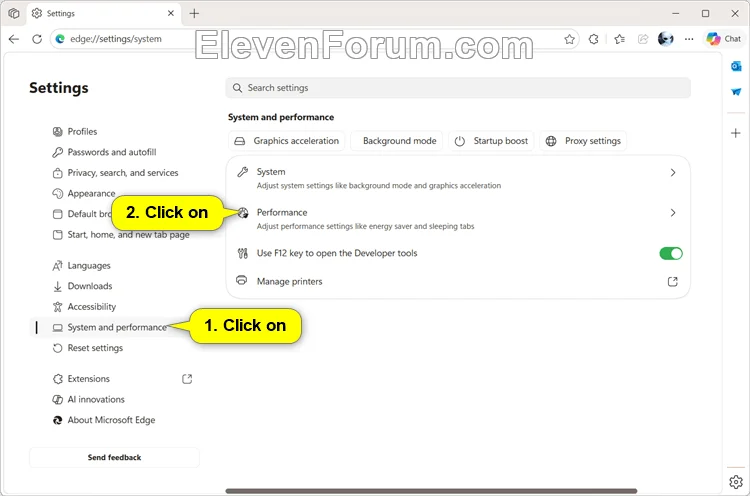Open the Performance settings row
The width and height of the screenshot is (750, 496).
click(458, 219)
